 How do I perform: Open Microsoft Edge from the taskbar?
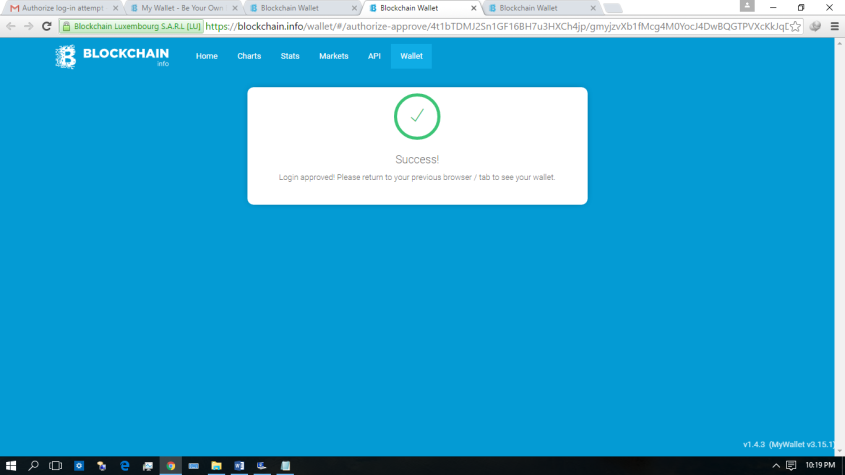pyautogui.click(x=125, y=466)
